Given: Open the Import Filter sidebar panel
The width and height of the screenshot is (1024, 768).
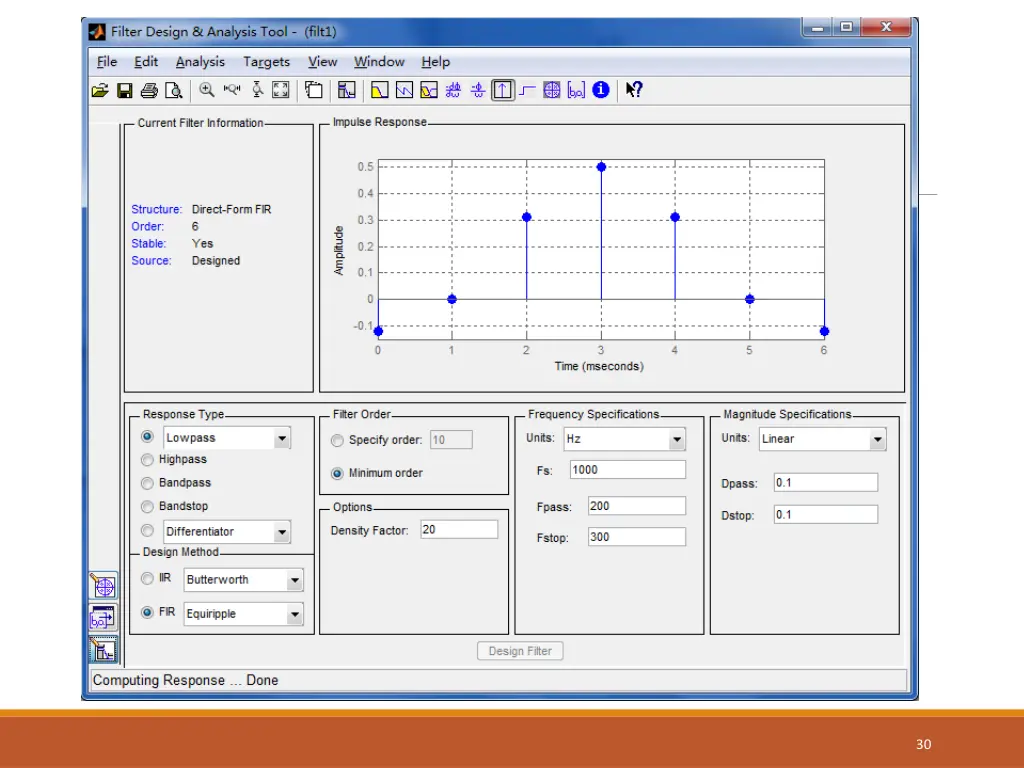Looking at the screenshot, I should click(103, 617).
